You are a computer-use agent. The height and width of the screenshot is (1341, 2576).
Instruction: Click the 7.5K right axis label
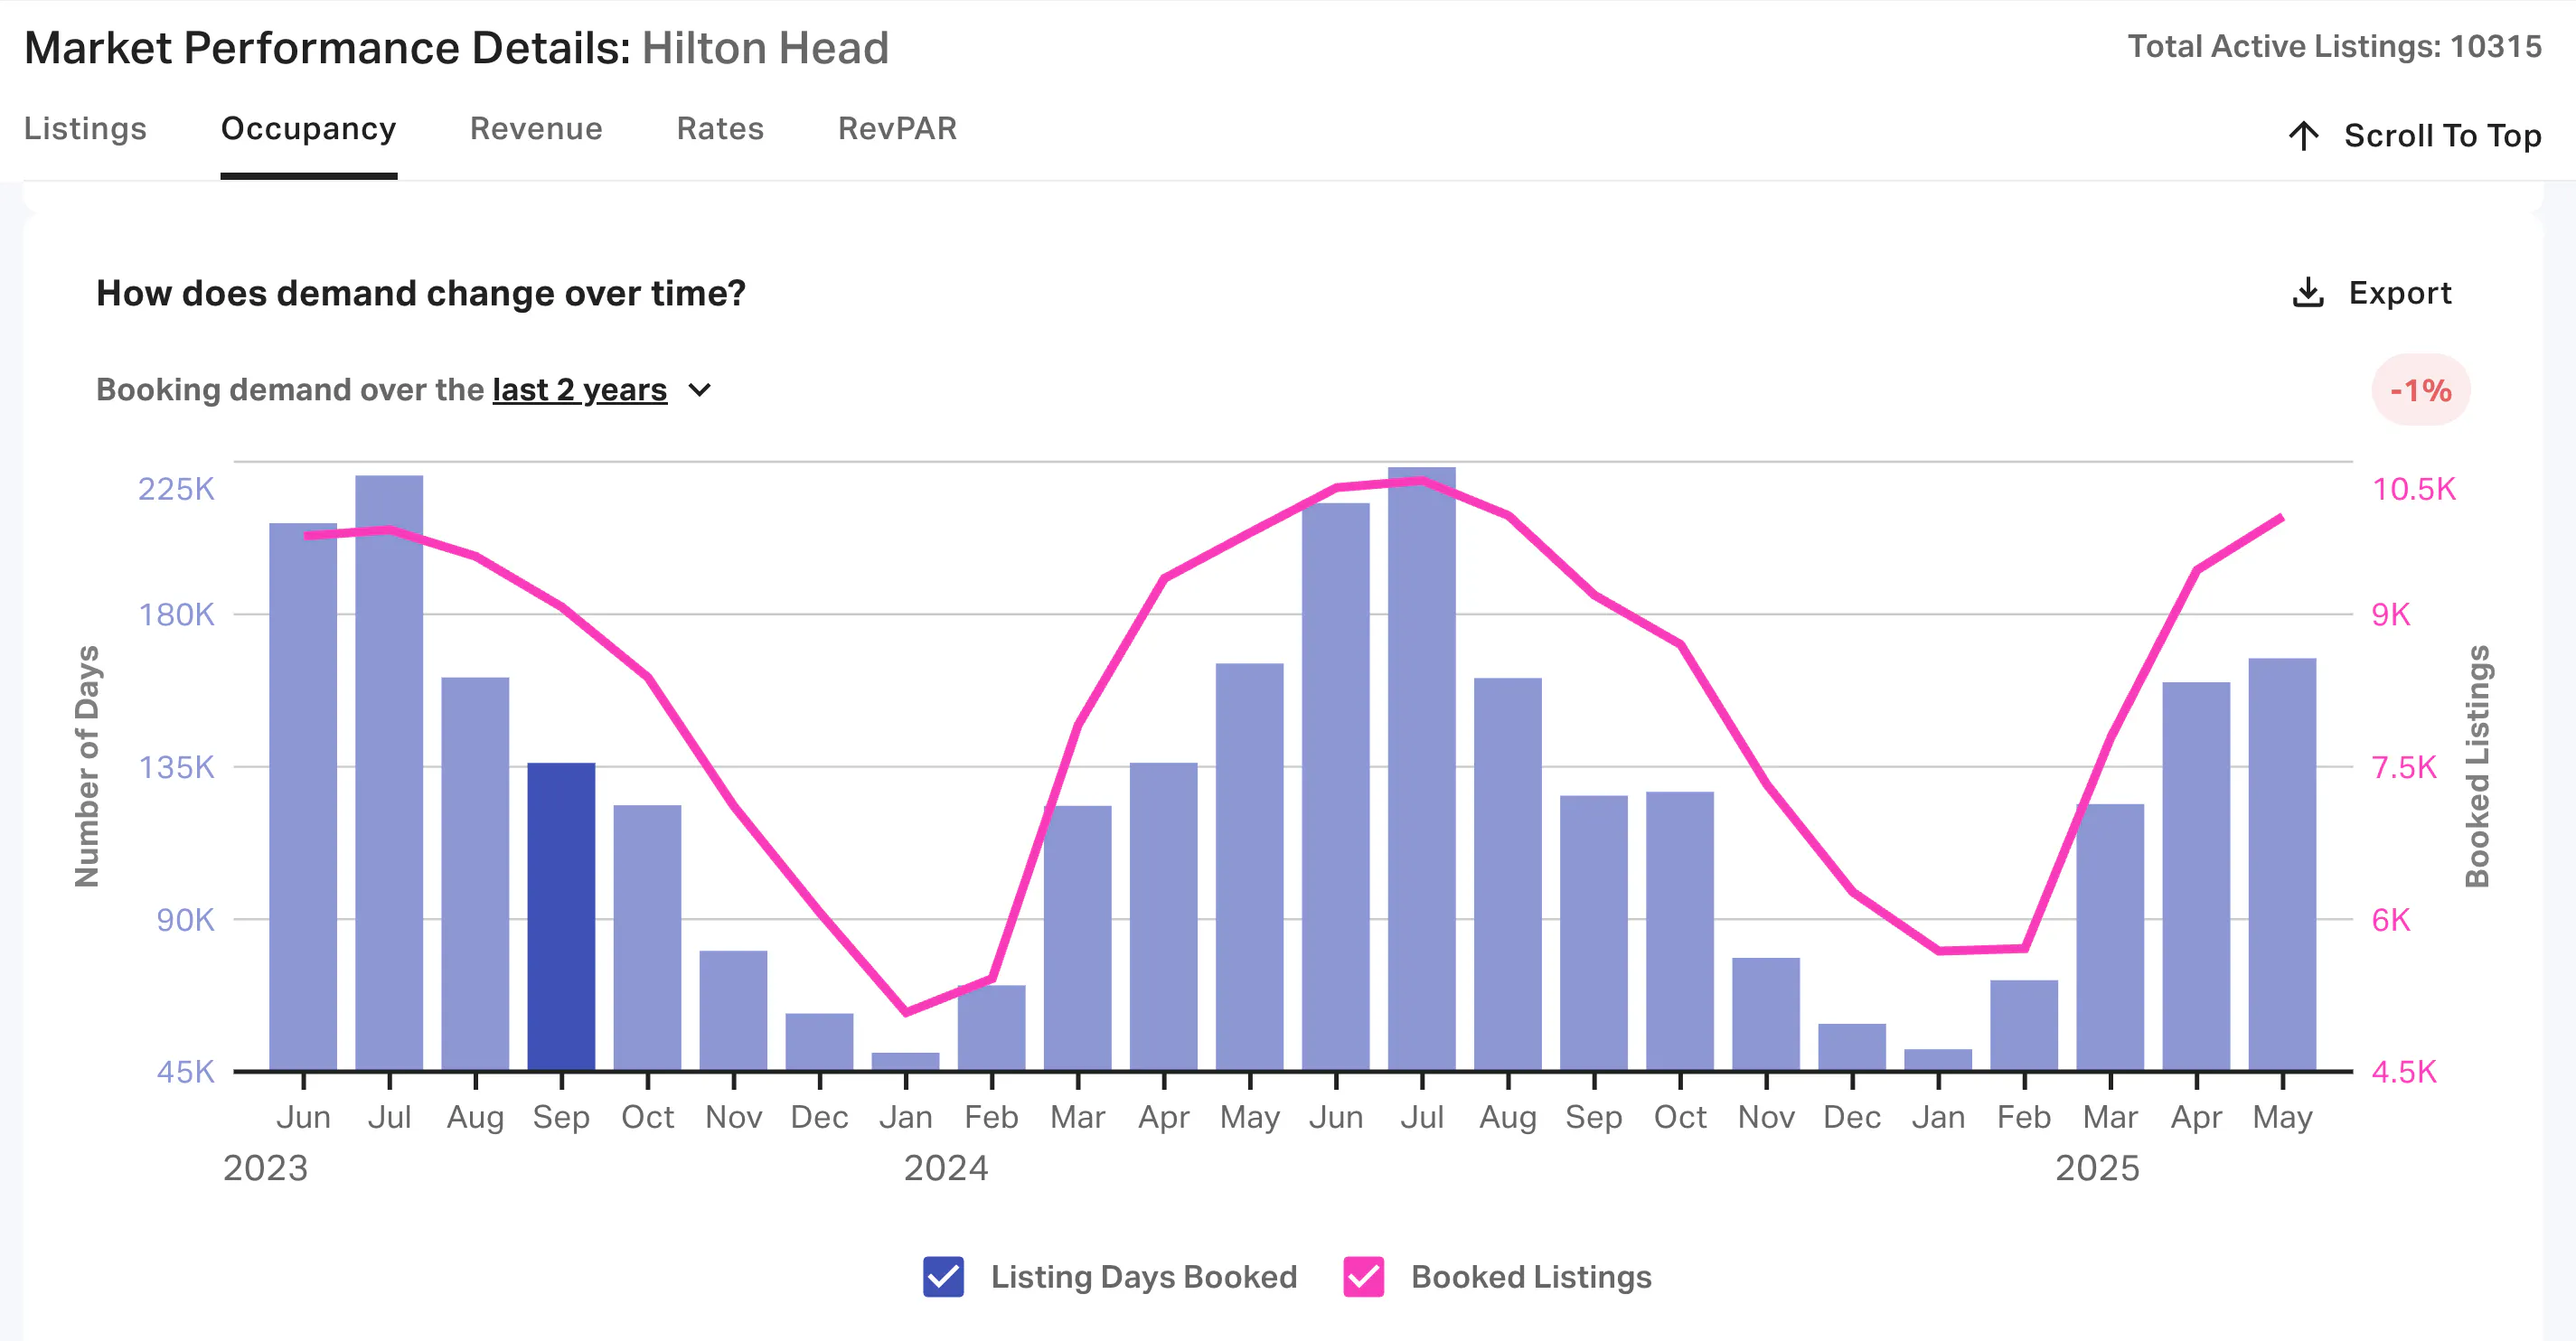click(x=2404, y=767)
